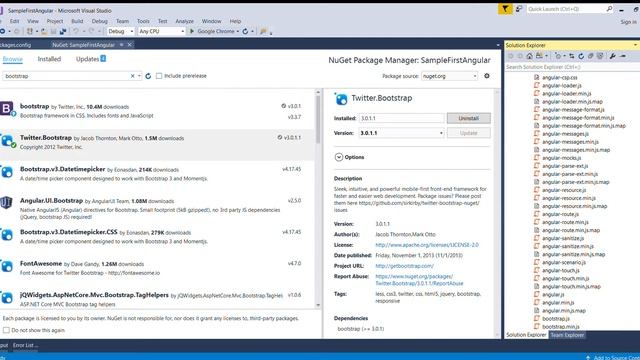
Task: Click Collapse All icon in Solution Explorer
Action: [x=590, y=56]
